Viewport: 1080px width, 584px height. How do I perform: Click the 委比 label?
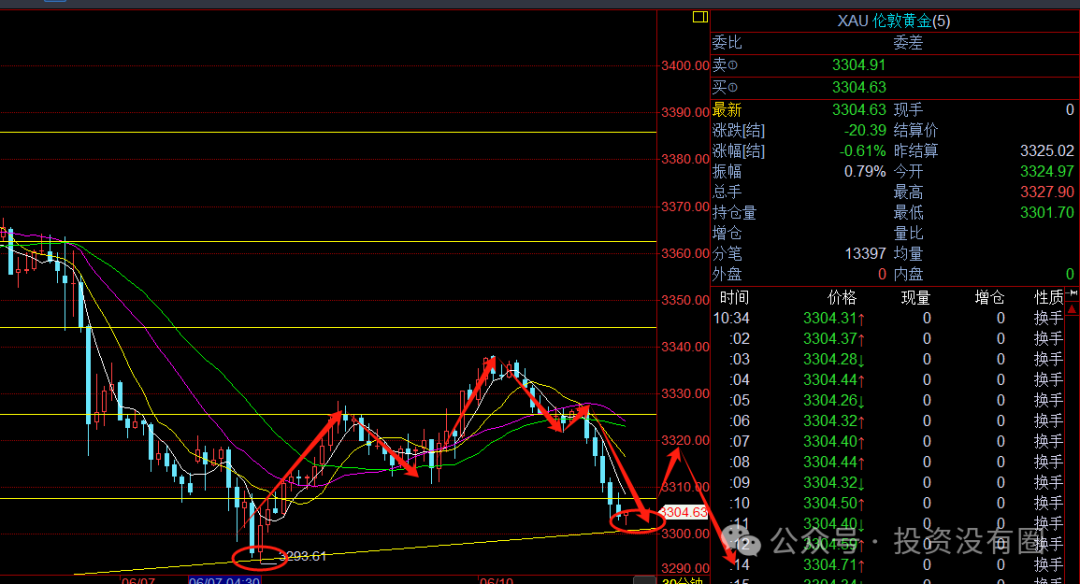[727, 43]
